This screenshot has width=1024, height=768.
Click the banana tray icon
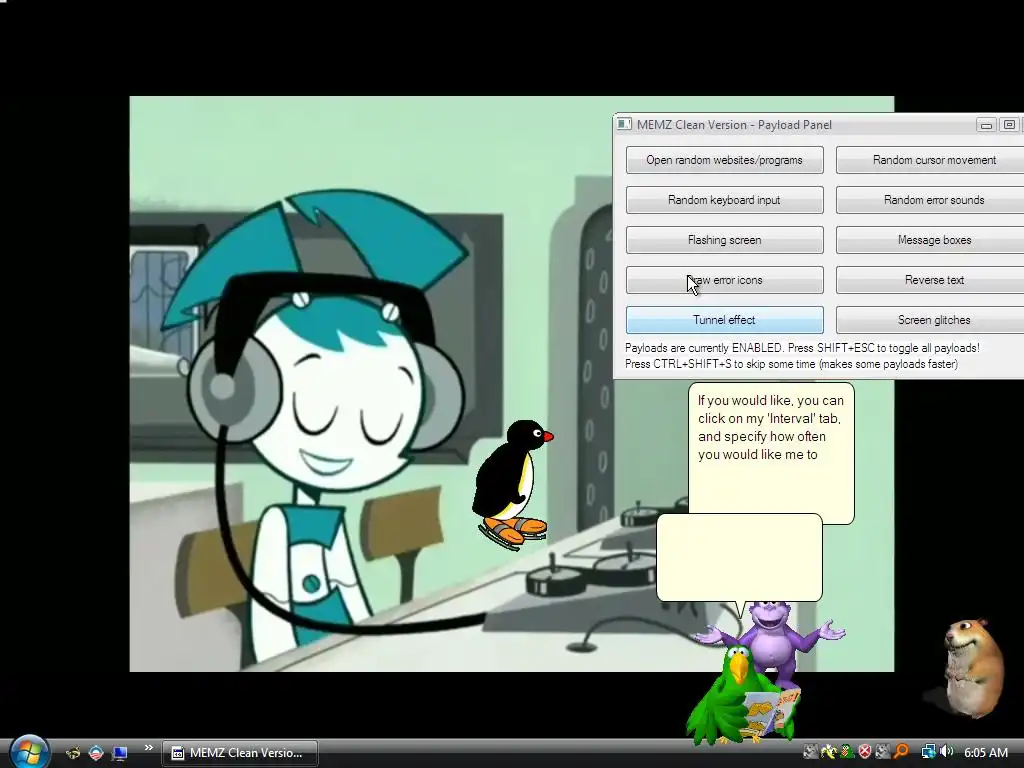[829, 752]
